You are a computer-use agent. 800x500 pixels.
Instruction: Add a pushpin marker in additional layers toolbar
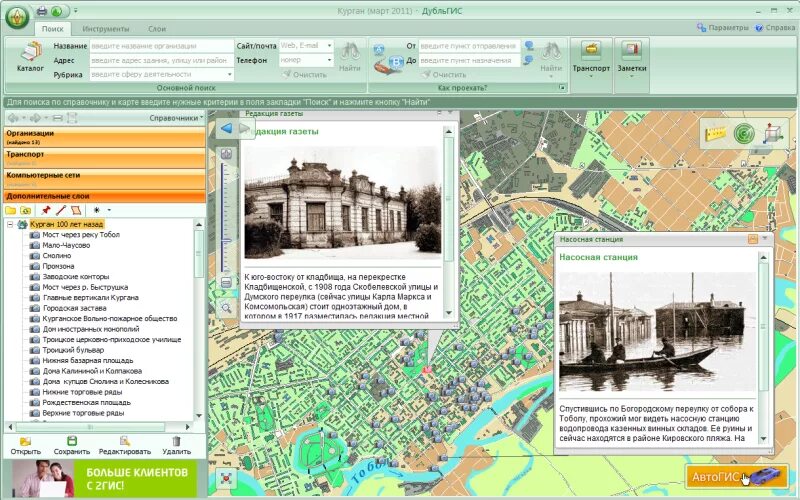coord(46,210)
